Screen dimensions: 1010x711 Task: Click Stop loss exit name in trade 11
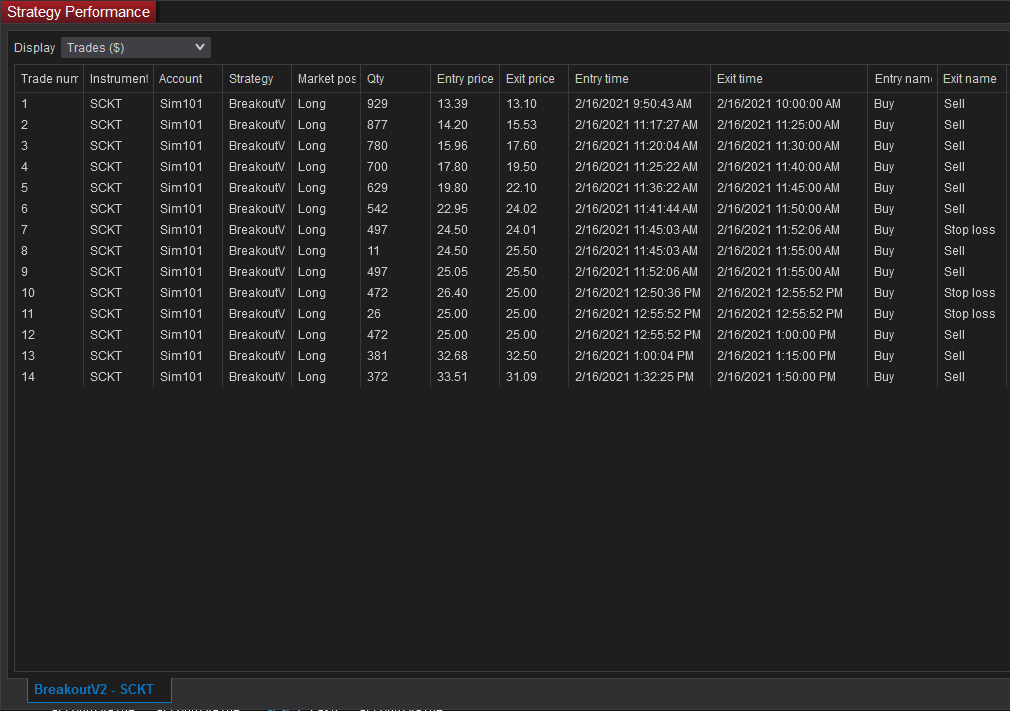click(x=969, y=314)
